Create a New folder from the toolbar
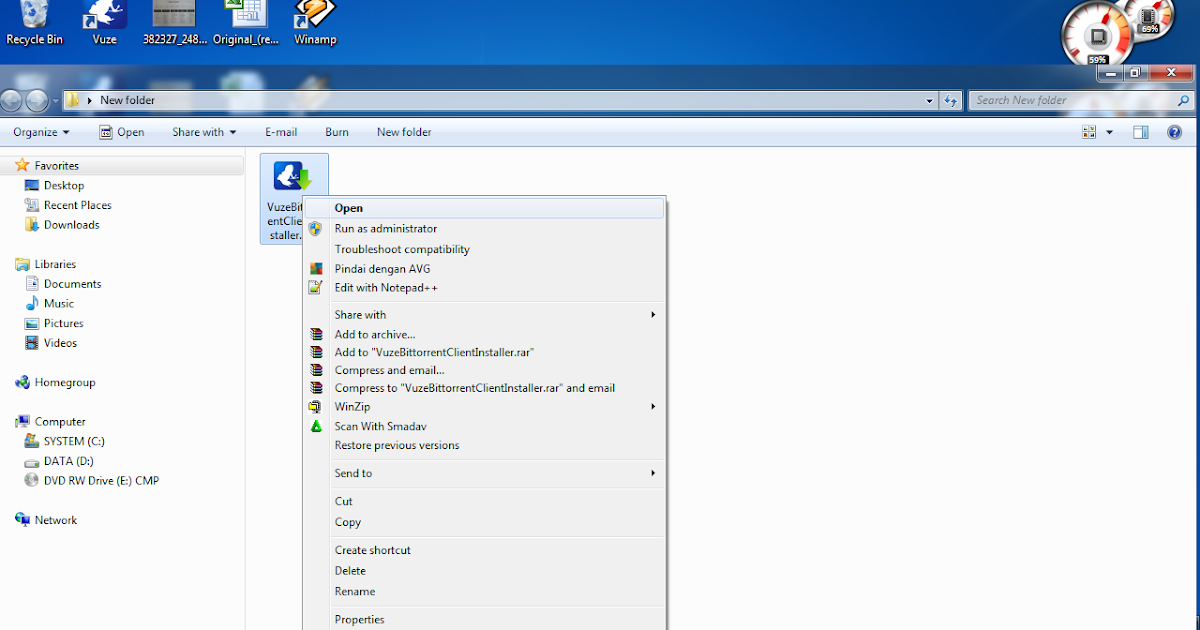This screenshot has width=1200, height=630. (x=404, y=132)
